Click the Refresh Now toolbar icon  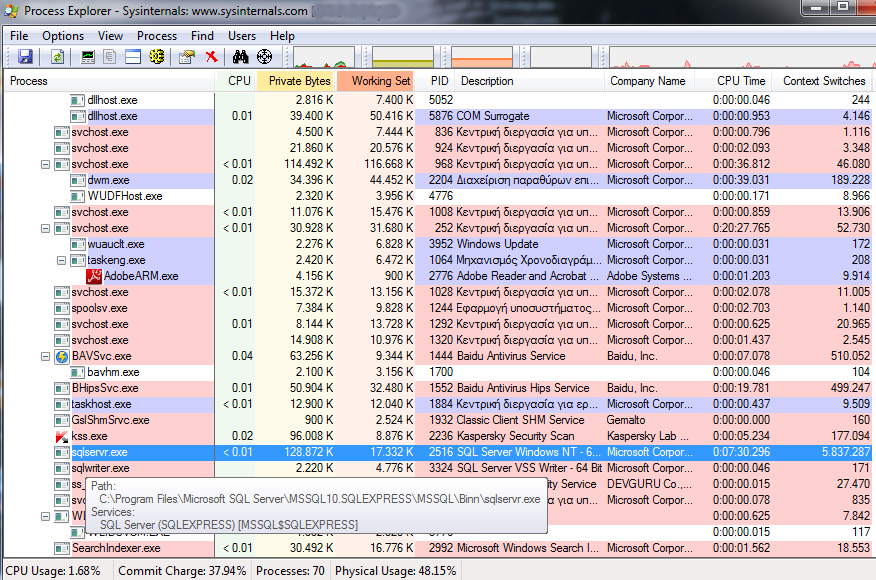point(58,56)
